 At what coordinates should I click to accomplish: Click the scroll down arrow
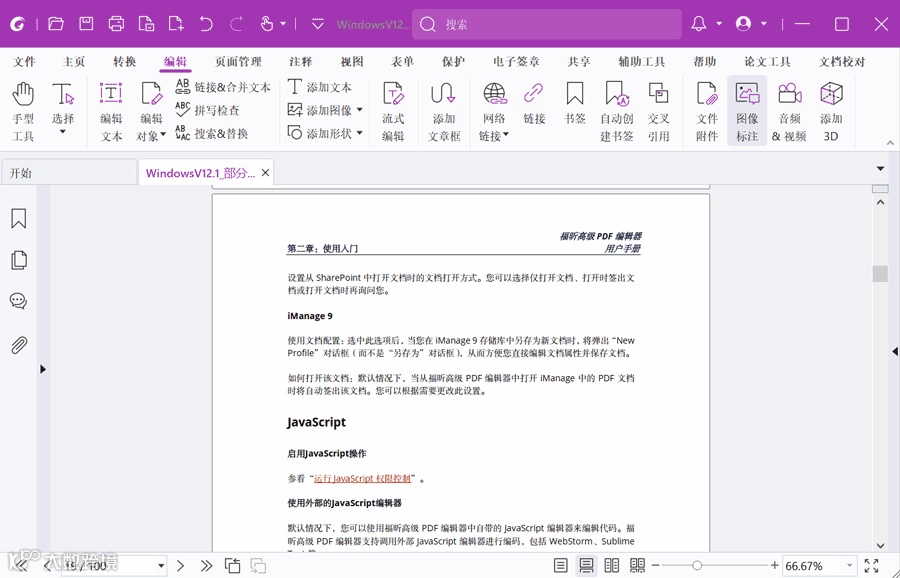coord(880,546)
